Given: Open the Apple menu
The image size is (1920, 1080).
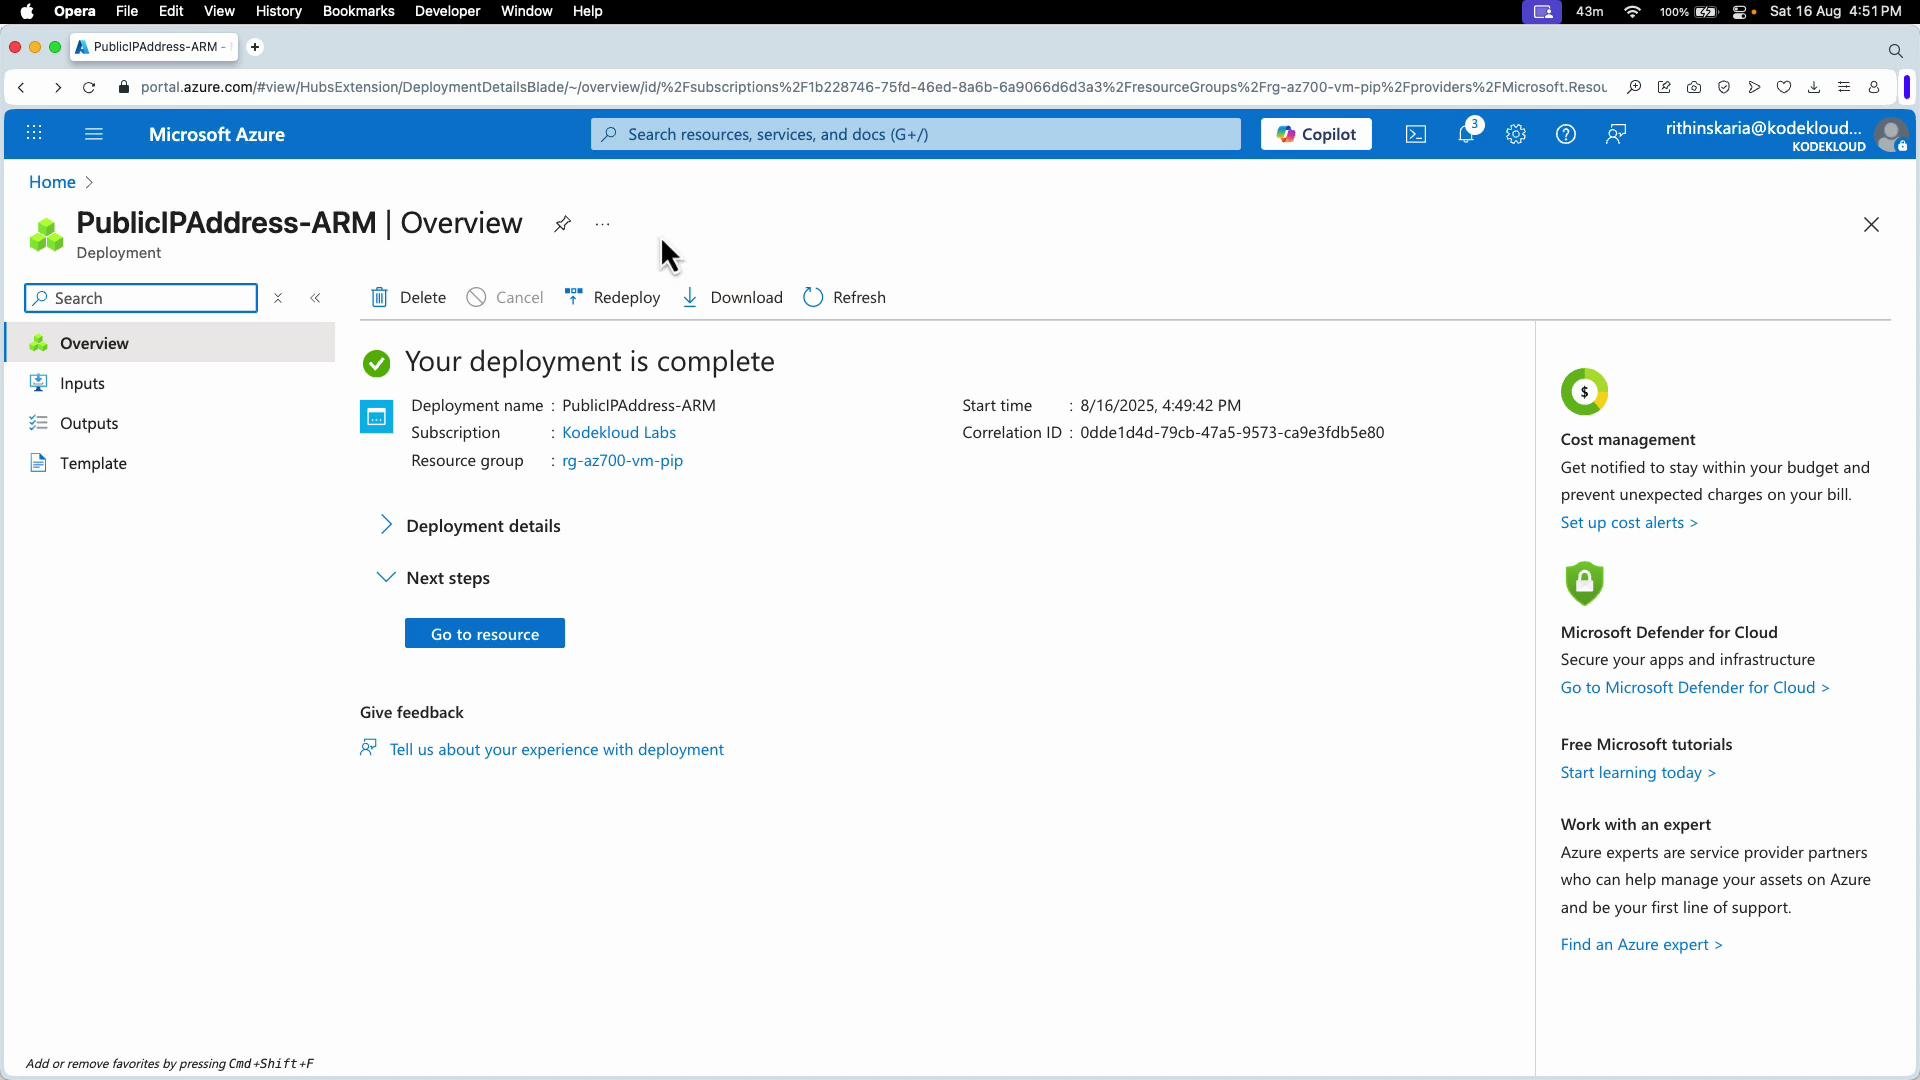Looking at the screenshot, I should [x=27, y=11].
